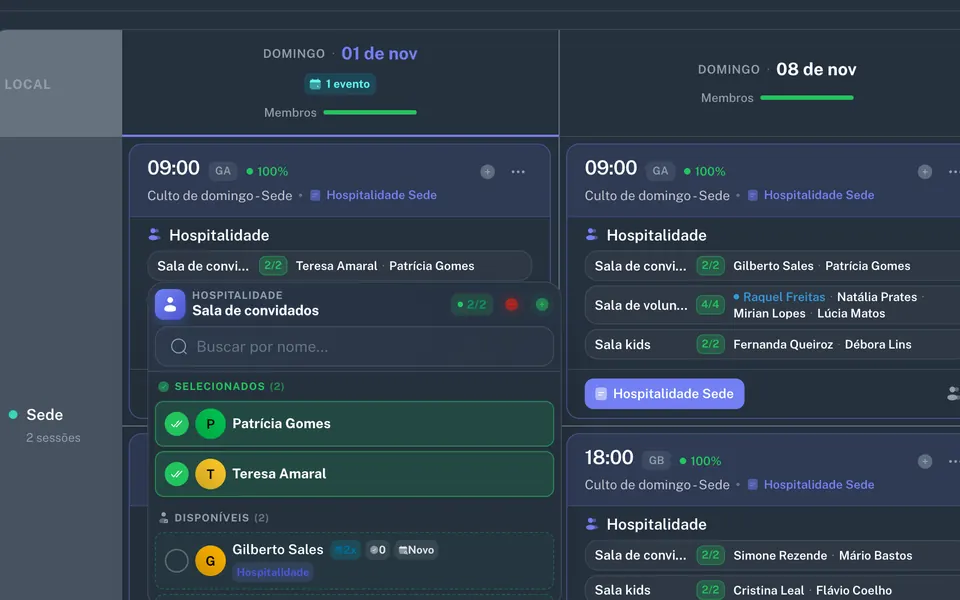The width and height of the screenshot is (960, 600).
Task: Click the search magnifier icon
Action: coord(179,347)
